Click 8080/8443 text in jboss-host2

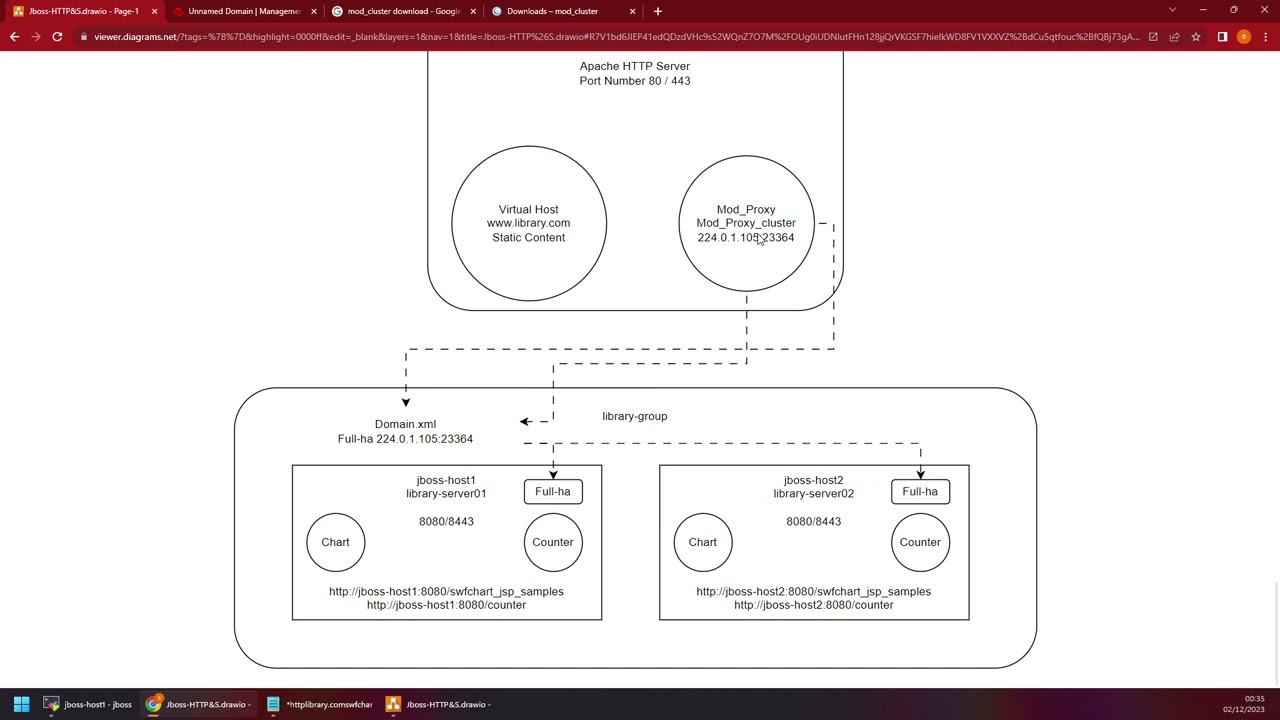coord(813,521)
